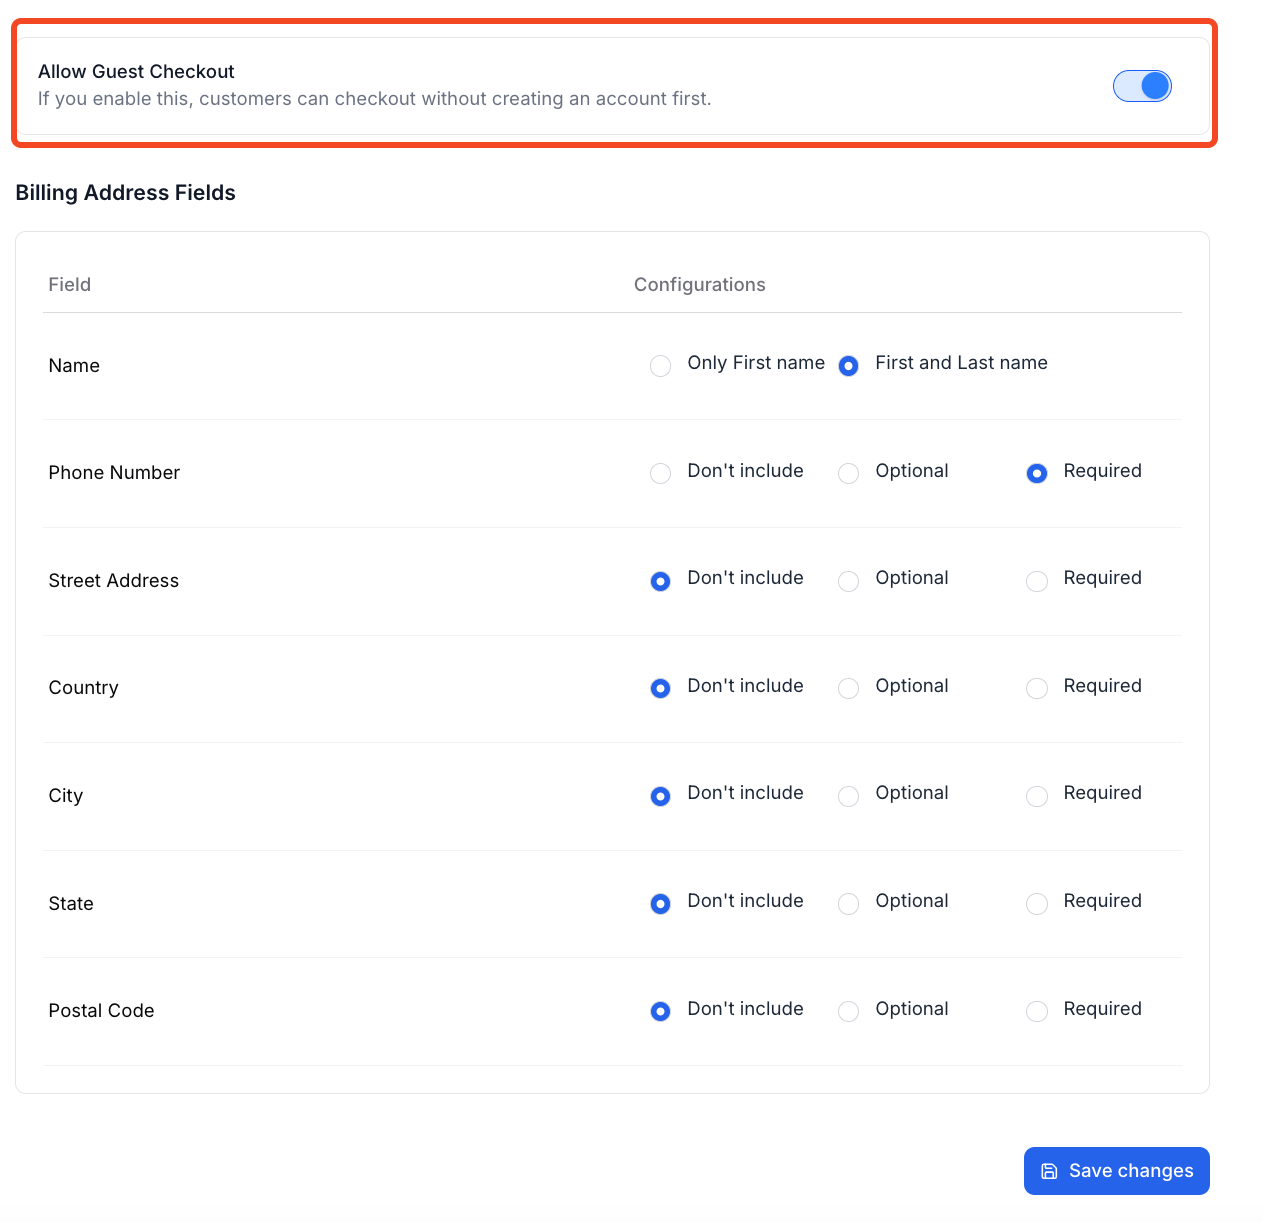Mark Postal Code as Required
Screen dimensions: 1263x1222
pyautogui.click(x=1037, y=1011)
